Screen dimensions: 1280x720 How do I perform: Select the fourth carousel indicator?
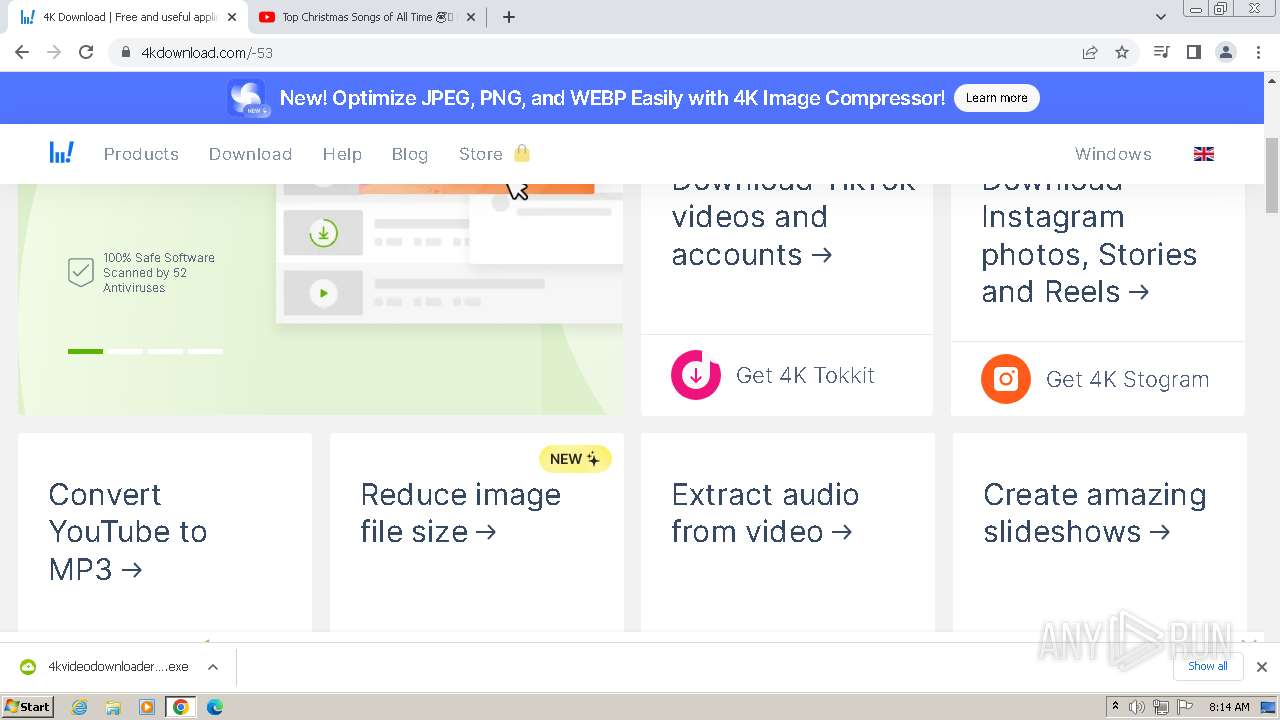coord(205,351)
